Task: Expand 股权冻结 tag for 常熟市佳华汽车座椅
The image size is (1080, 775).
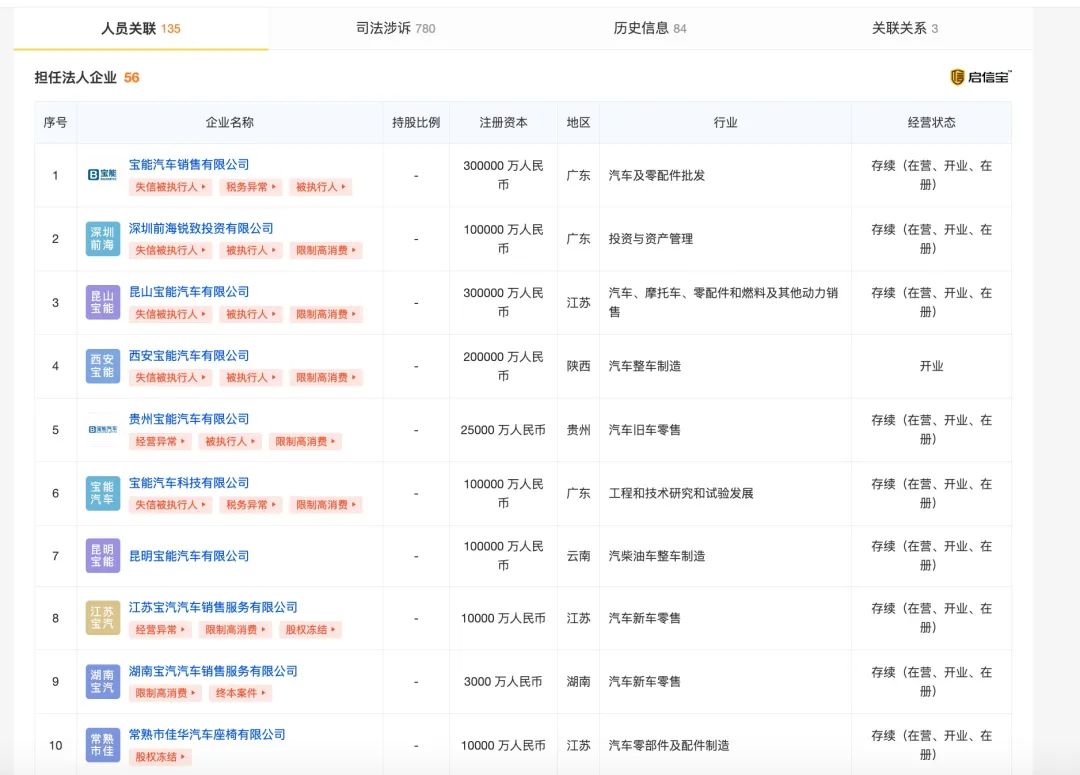Action: click(160, 757)
